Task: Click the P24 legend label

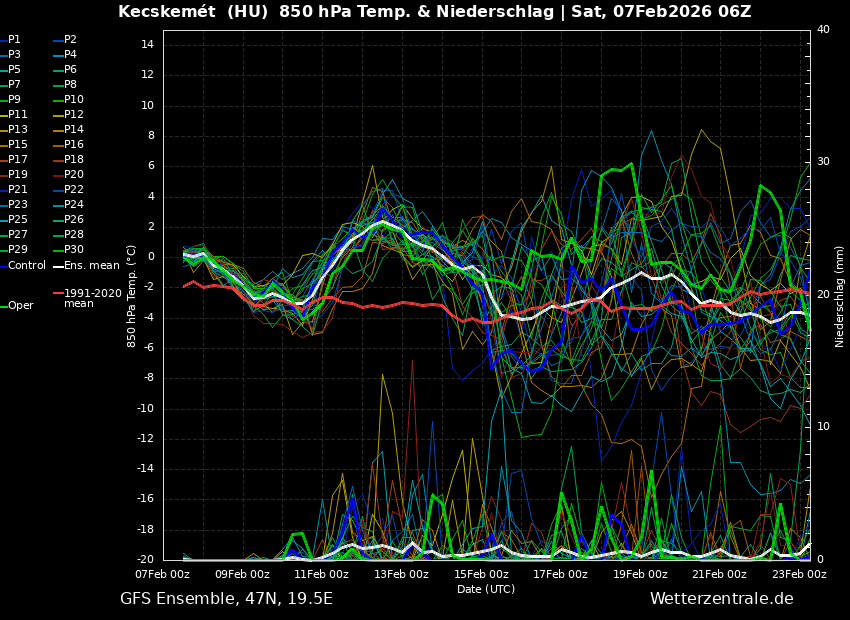Action: (74, 205)
